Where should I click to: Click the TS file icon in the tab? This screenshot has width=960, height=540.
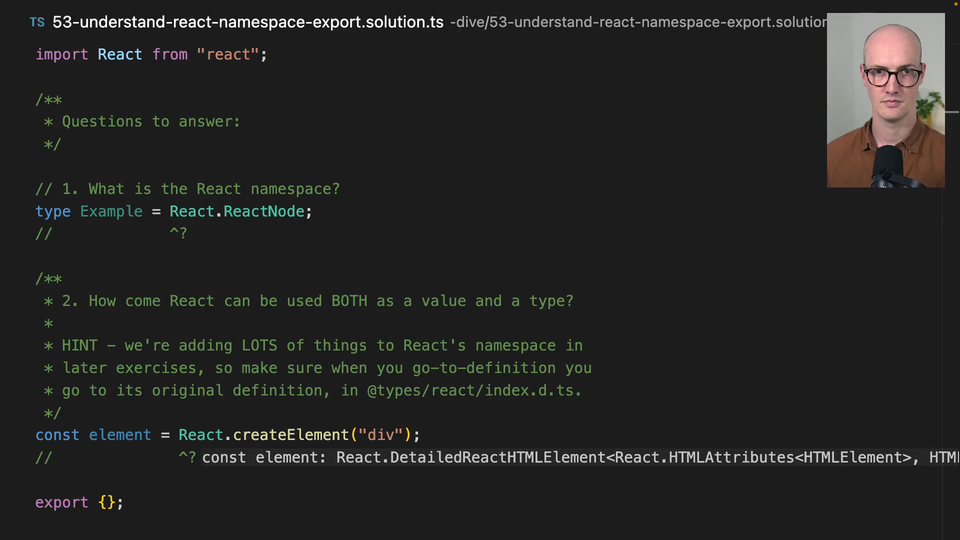pyautogui.click(x=36, y=22)
